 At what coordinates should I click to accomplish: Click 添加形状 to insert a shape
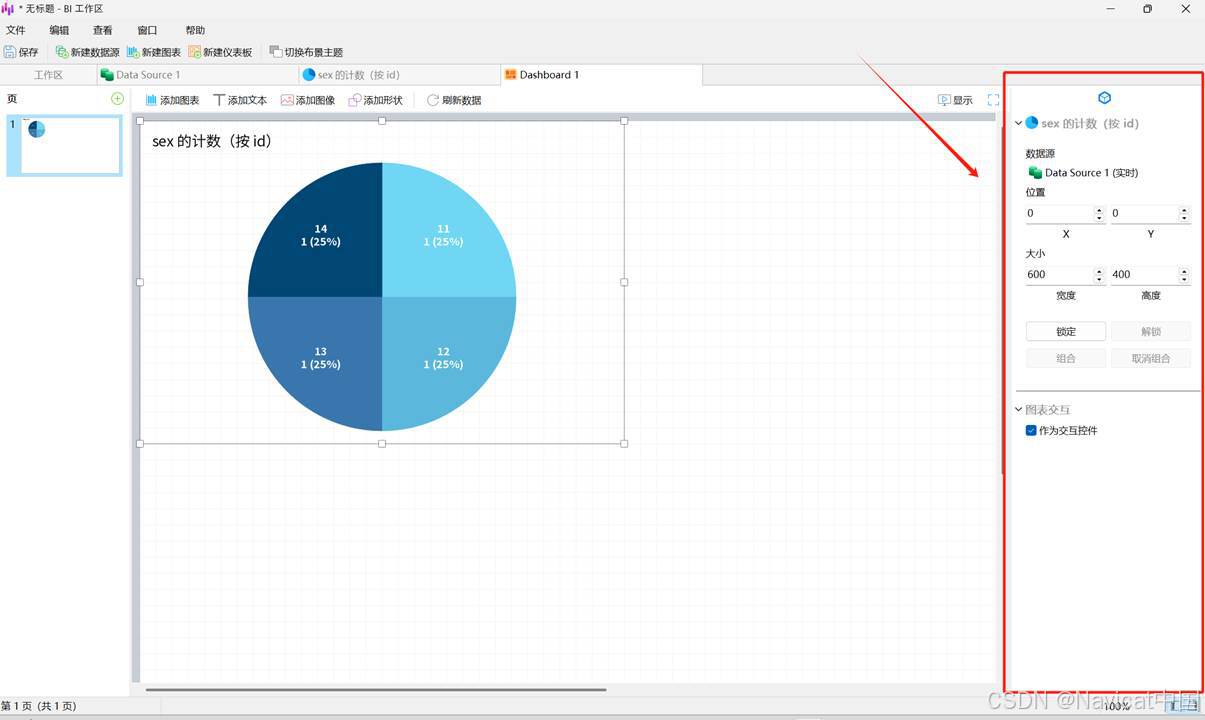pyautogui.click(x=376, y=100)
